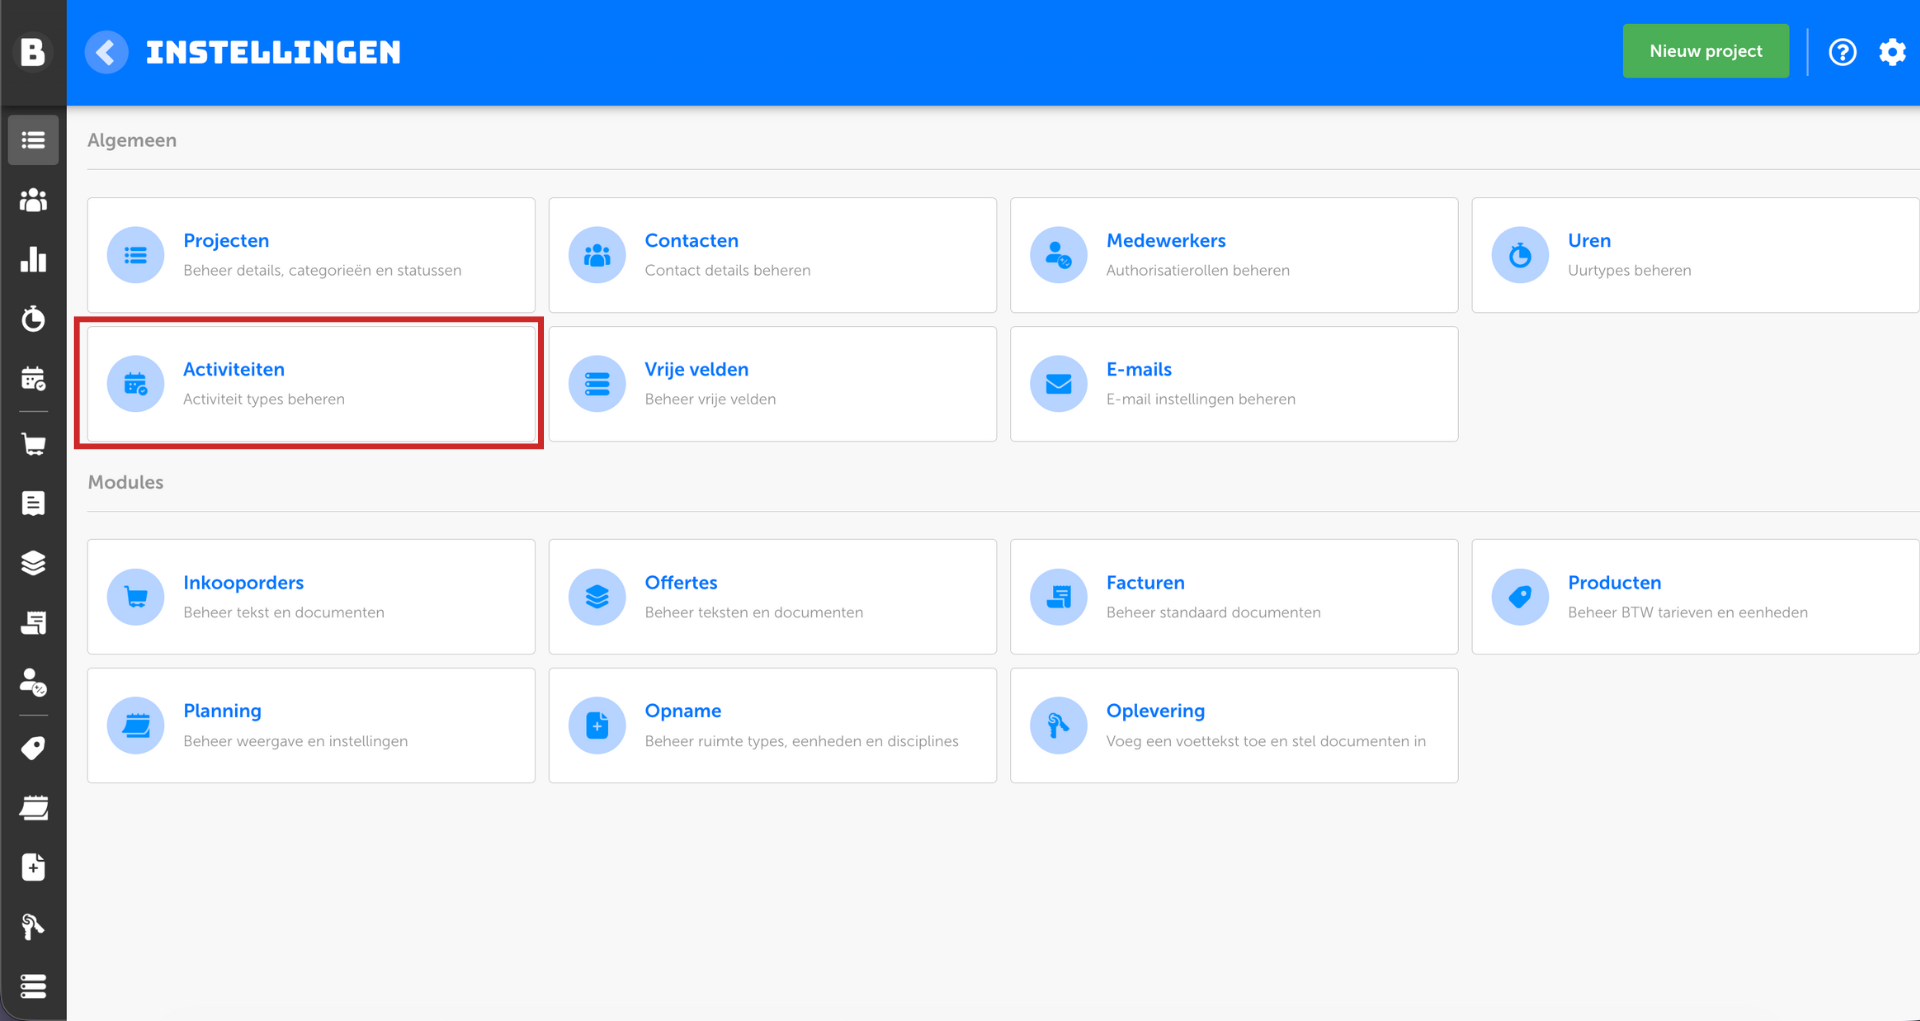This screenshot has height=1021, width=1920.
Task: Open the Facturen module card
Action: point(1234,597)
